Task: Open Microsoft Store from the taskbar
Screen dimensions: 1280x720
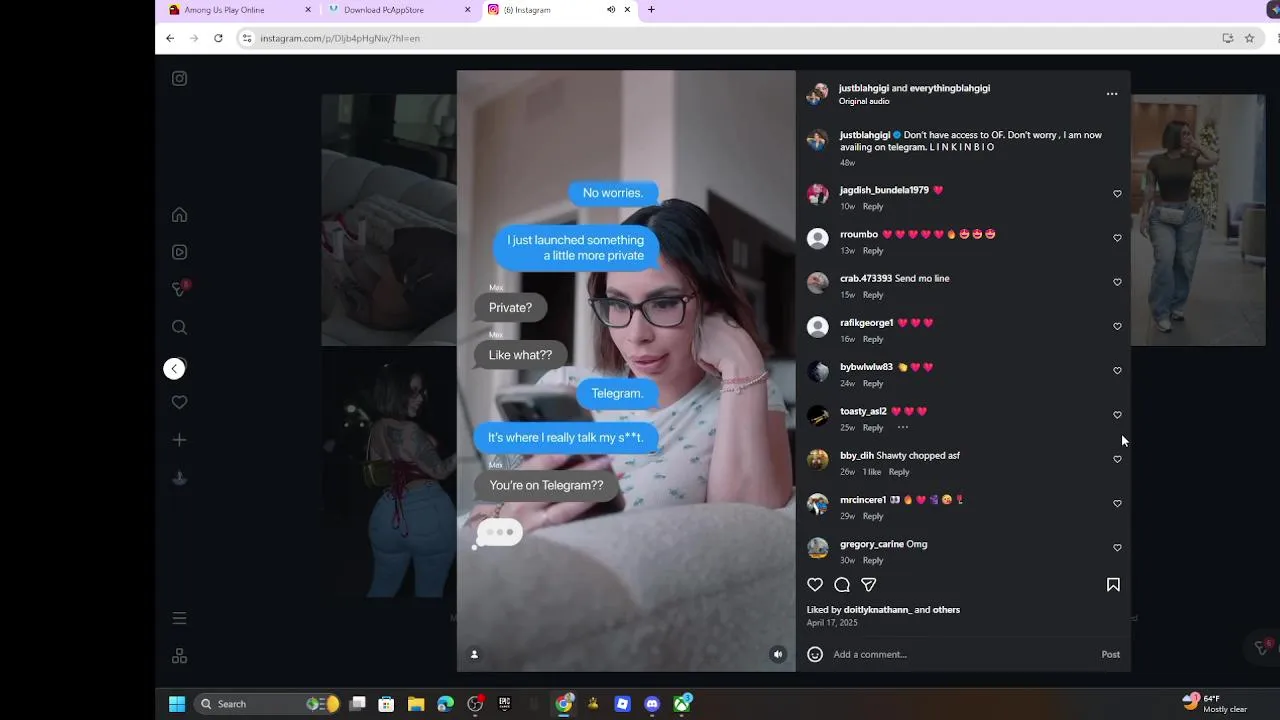Action: [x=386, y=704]
